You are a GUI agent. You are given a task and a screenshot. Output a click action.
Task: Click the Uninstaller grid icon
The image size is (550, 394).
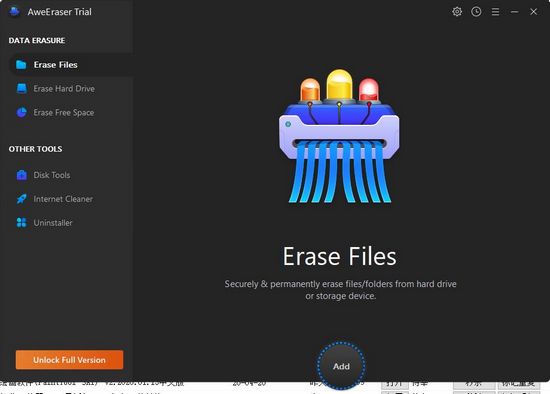point(22,222)
